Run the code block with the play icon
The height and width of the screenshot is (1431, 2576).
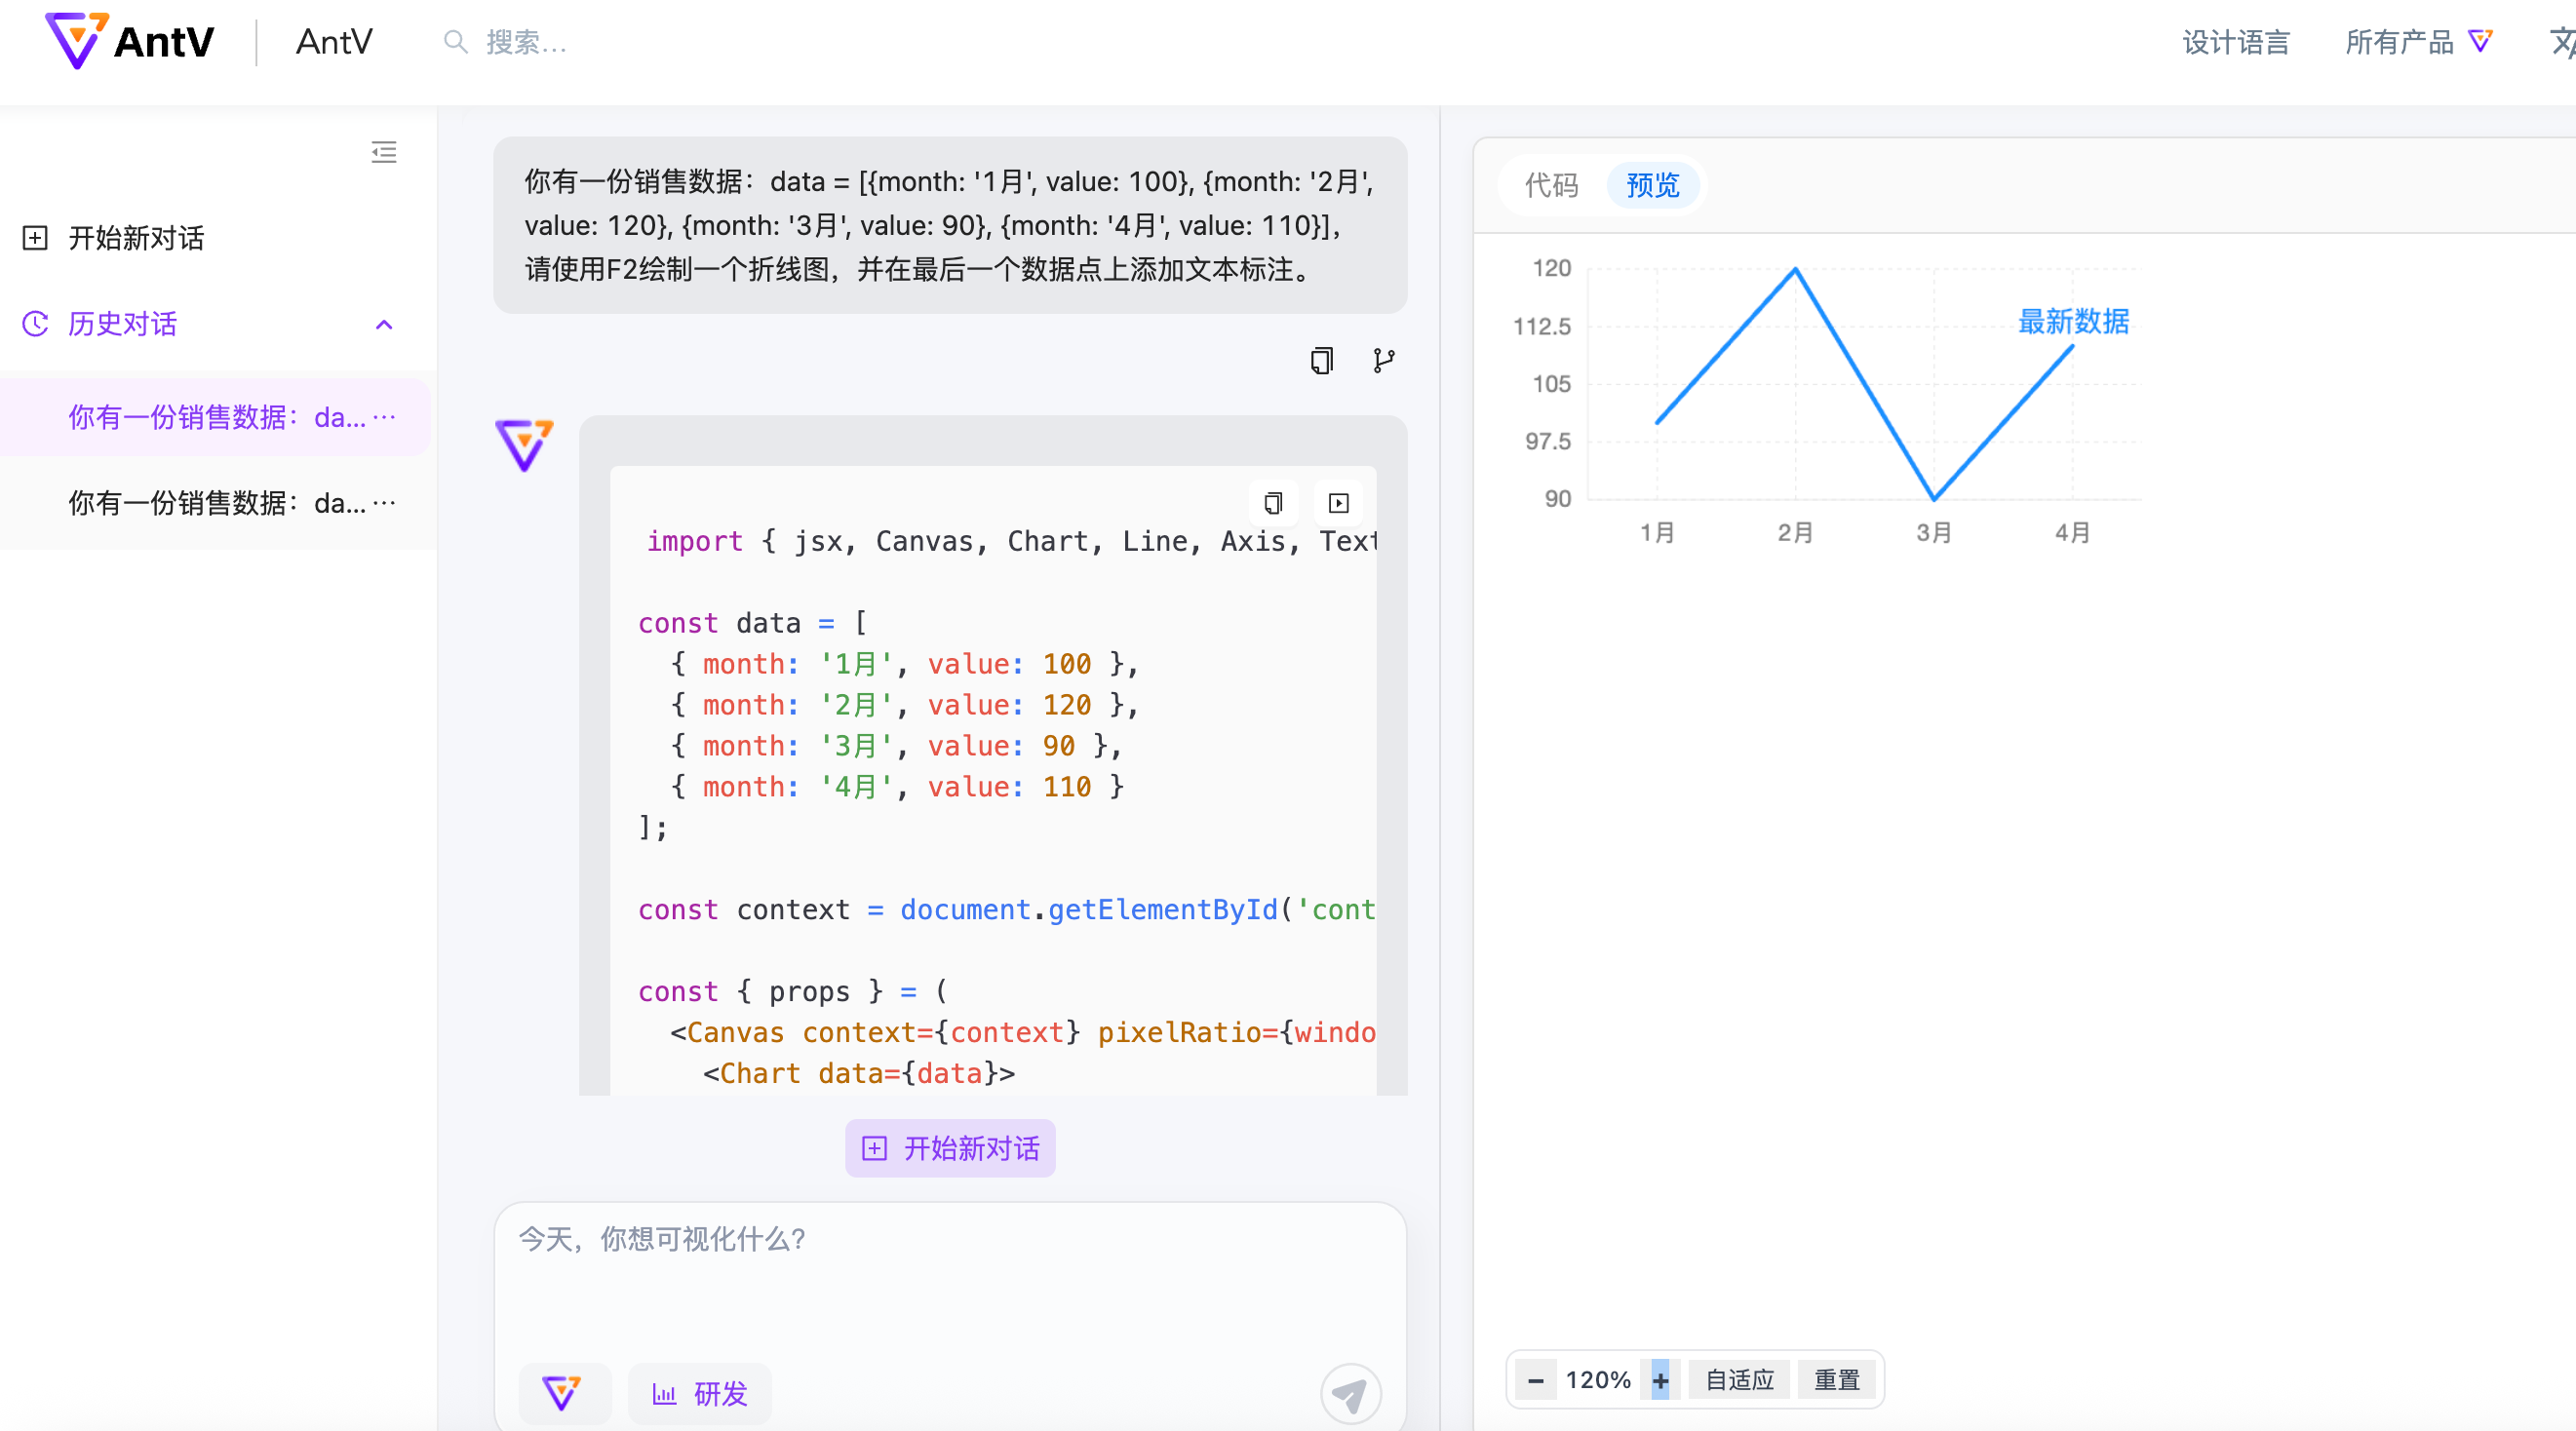point(1338,503)
